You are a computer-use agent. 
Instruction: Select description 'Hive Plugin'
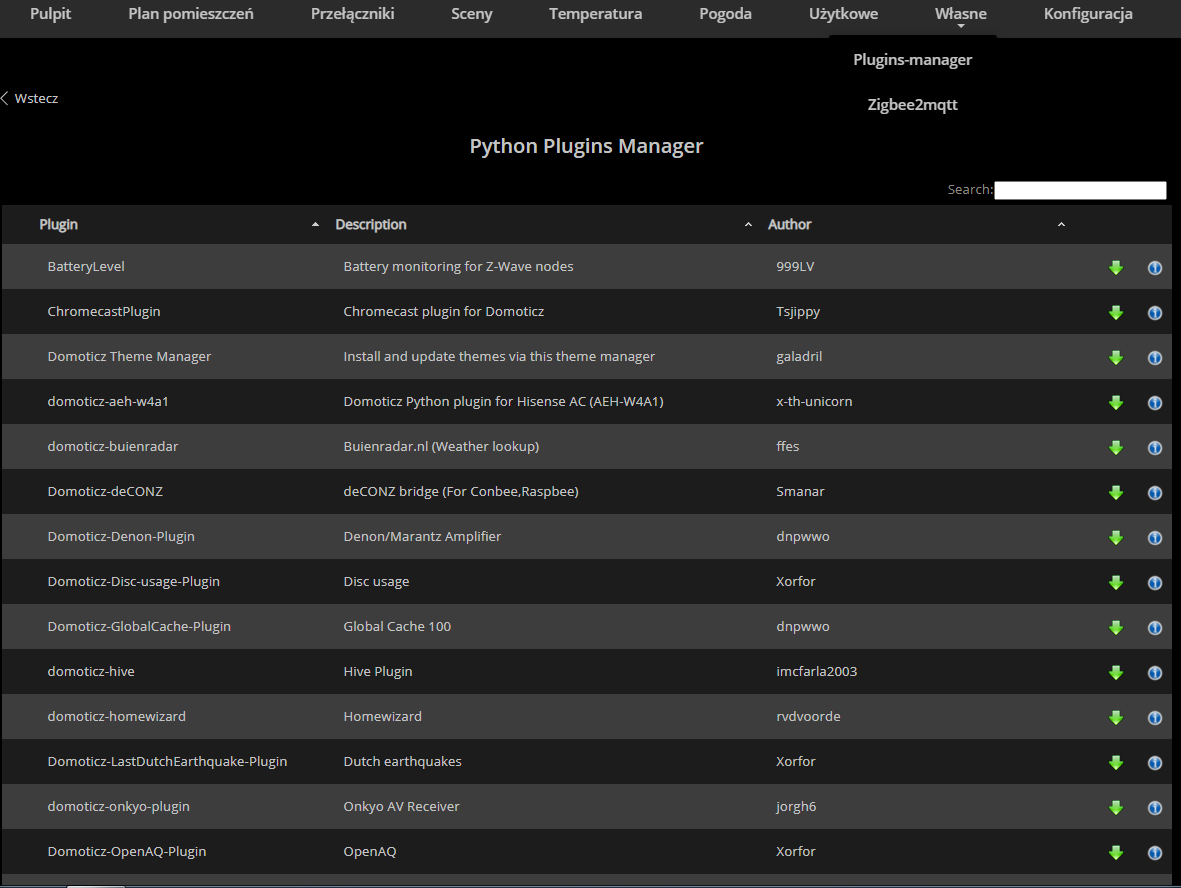click(378, 672)
